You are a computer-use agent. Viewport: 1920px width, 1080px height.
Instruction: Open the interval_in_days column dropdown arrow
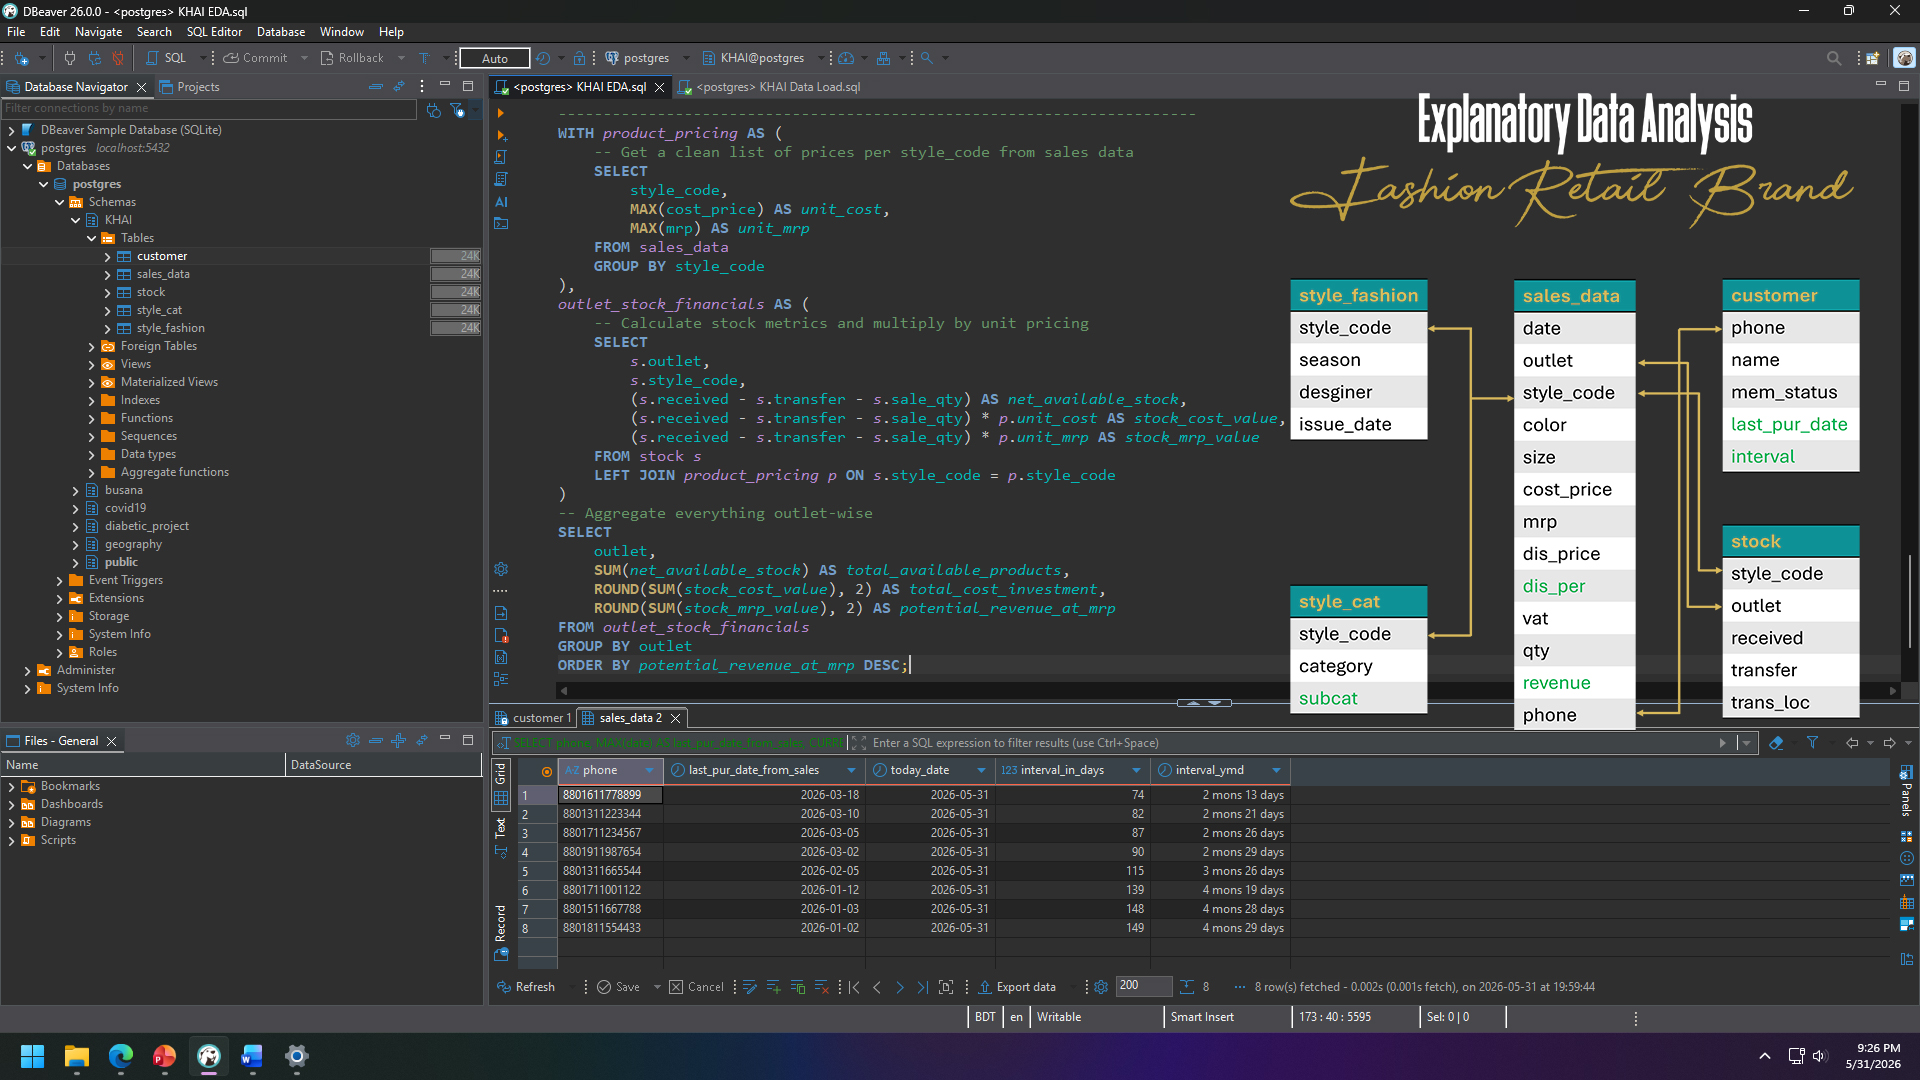pos(1136,770)
